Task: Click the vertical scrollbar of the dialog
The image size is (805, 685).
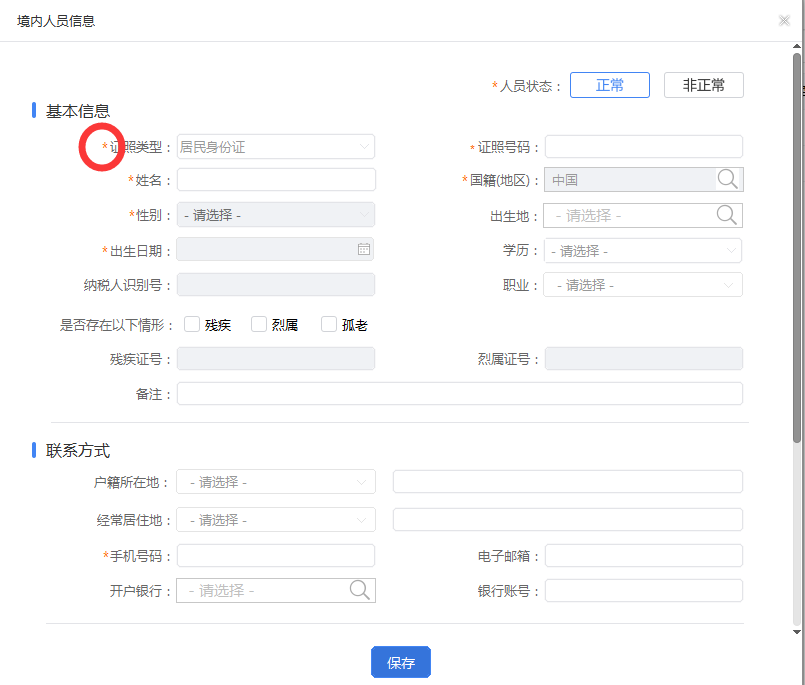Action: [x=797, y=250]
